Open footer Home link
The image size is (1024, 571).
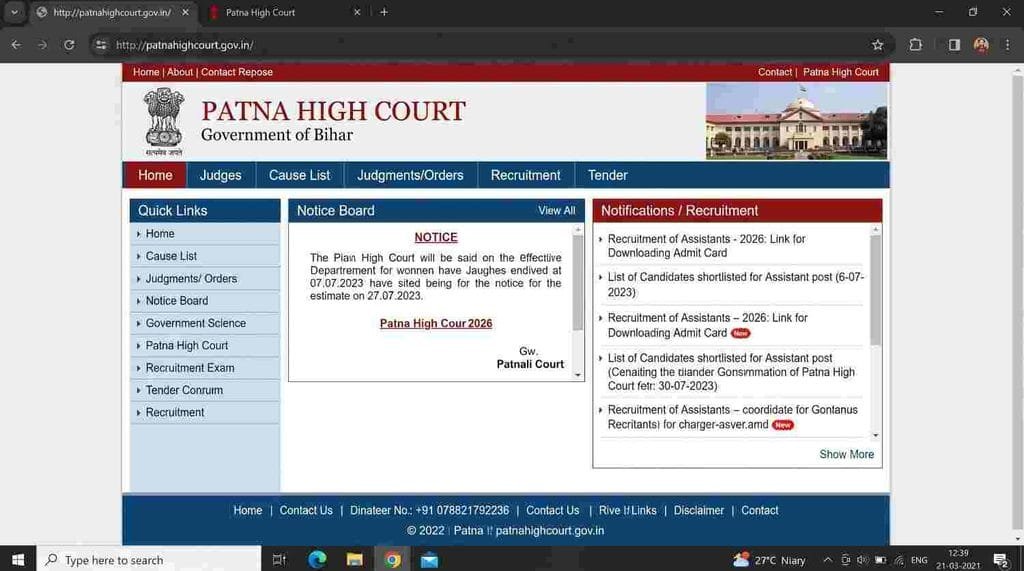click(248, 510)
